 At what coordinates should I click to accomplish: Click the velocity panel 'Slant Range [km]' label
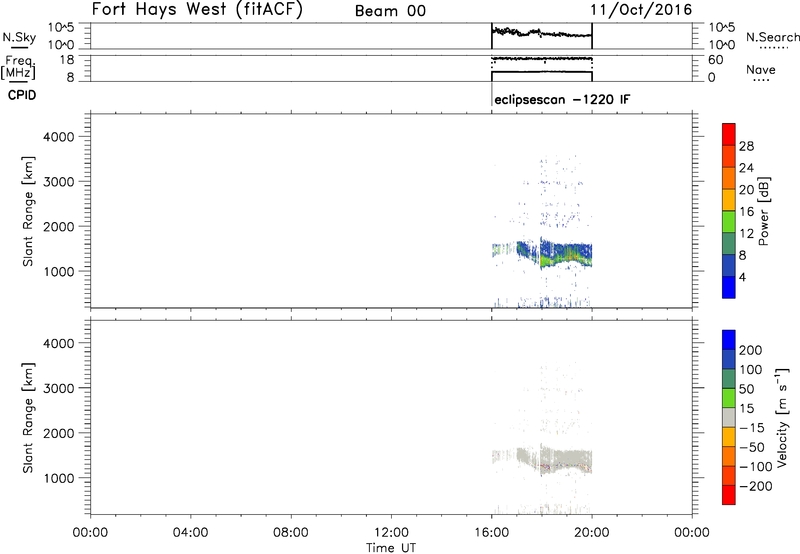pyautogui.click(x=28, y=418)
